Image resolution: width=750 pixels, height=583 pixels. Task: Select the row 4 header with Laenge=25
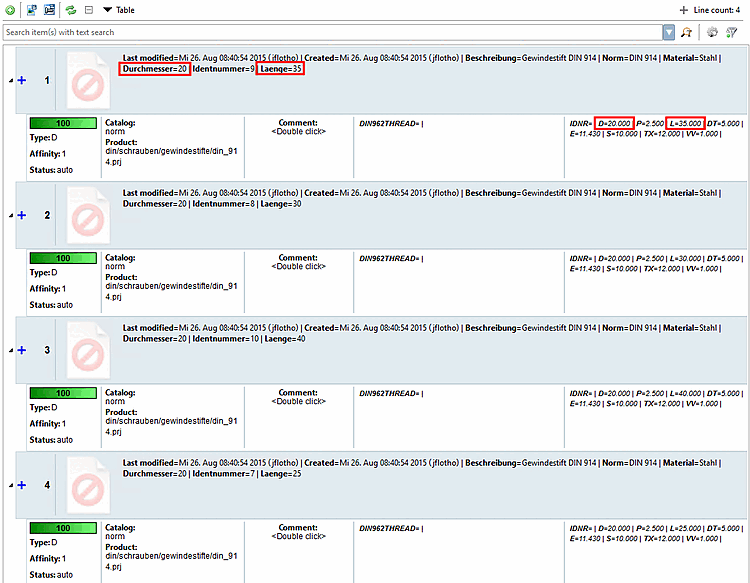click(x=381, y=485)
